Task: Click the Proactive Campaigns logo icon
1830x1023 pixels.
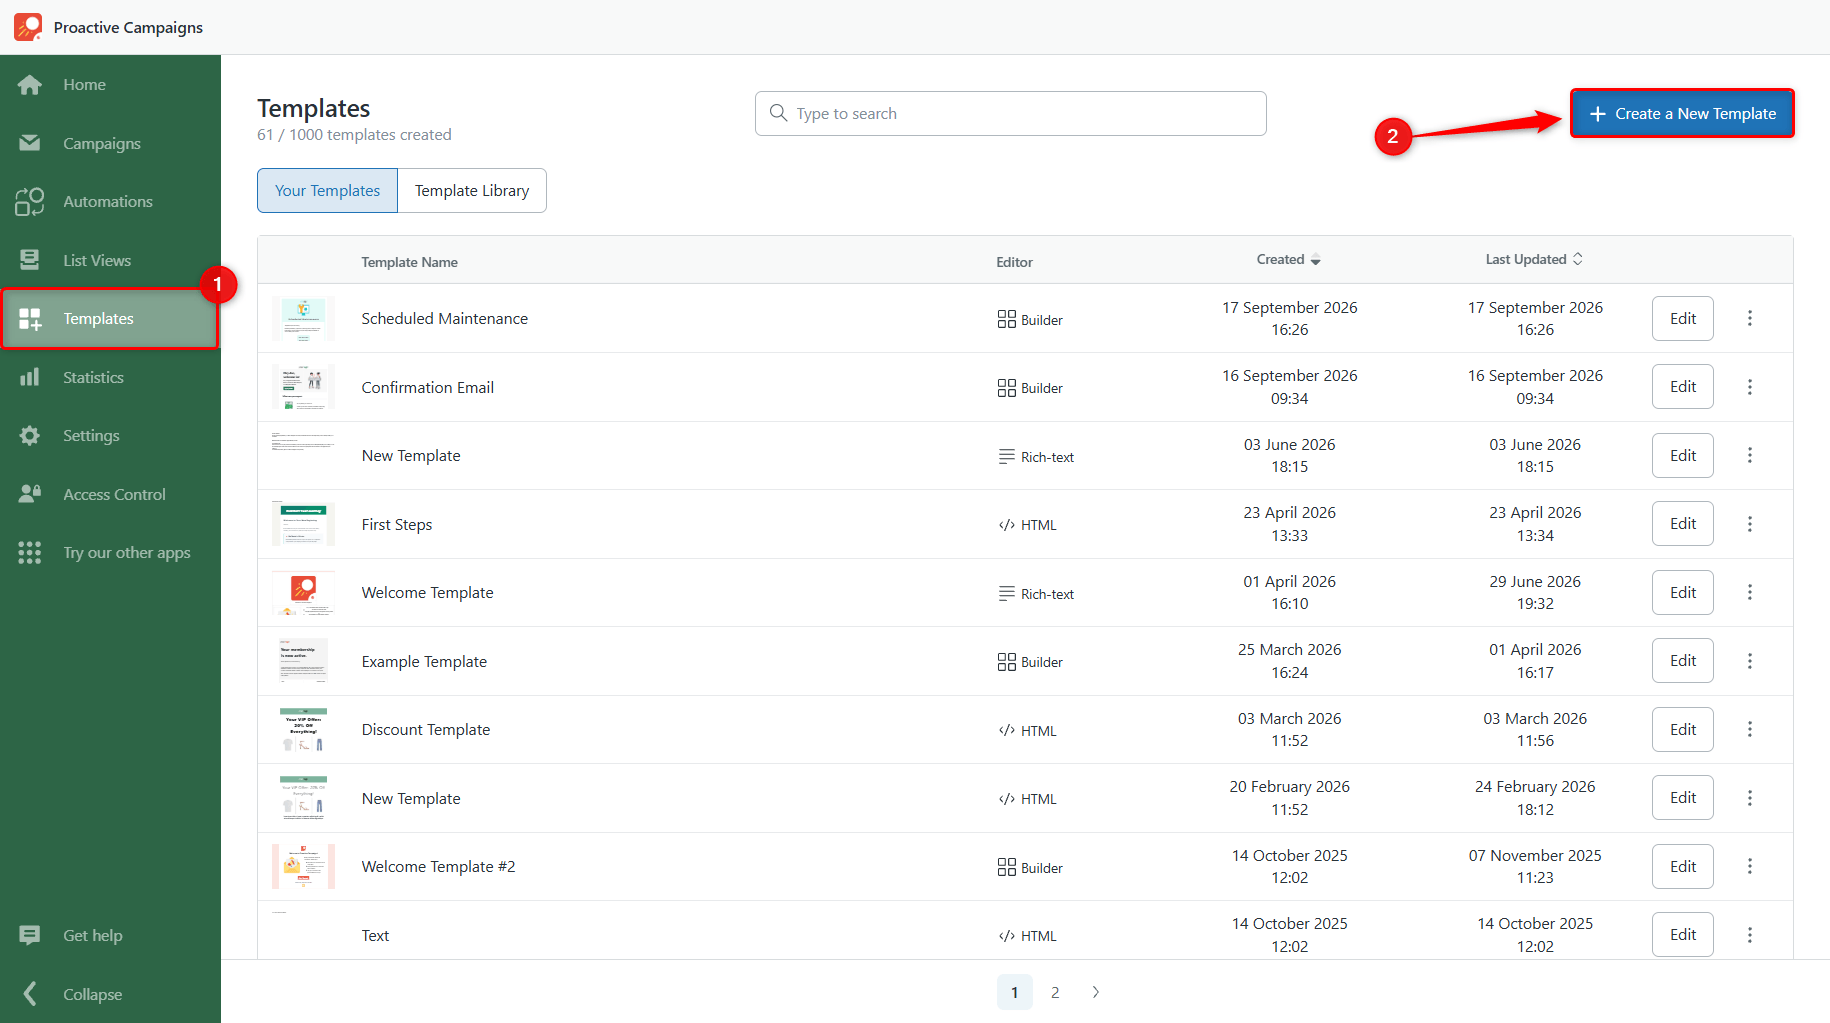Action: 28,27
